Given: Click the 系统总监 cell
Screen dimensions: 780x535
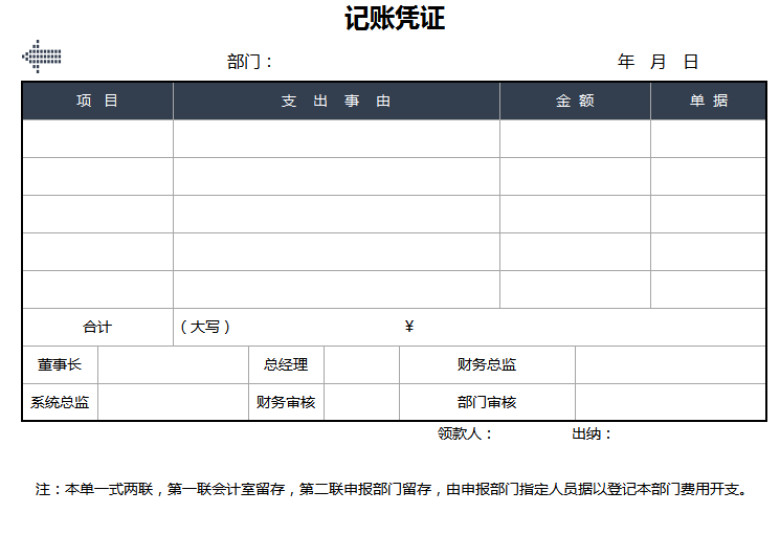Looking at the screenshot, I should (x=60, y=402).
